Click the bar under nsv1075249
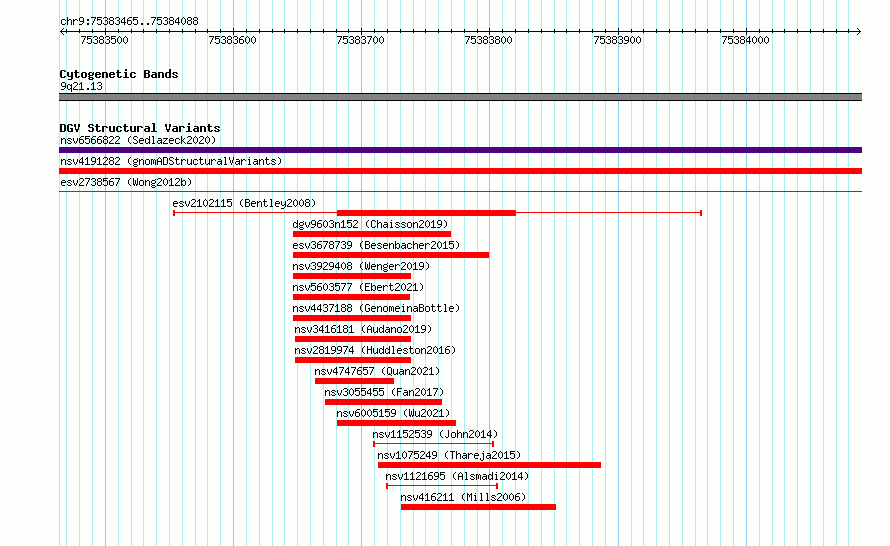This screenshot has width=890, height=546. coord(489,465)
